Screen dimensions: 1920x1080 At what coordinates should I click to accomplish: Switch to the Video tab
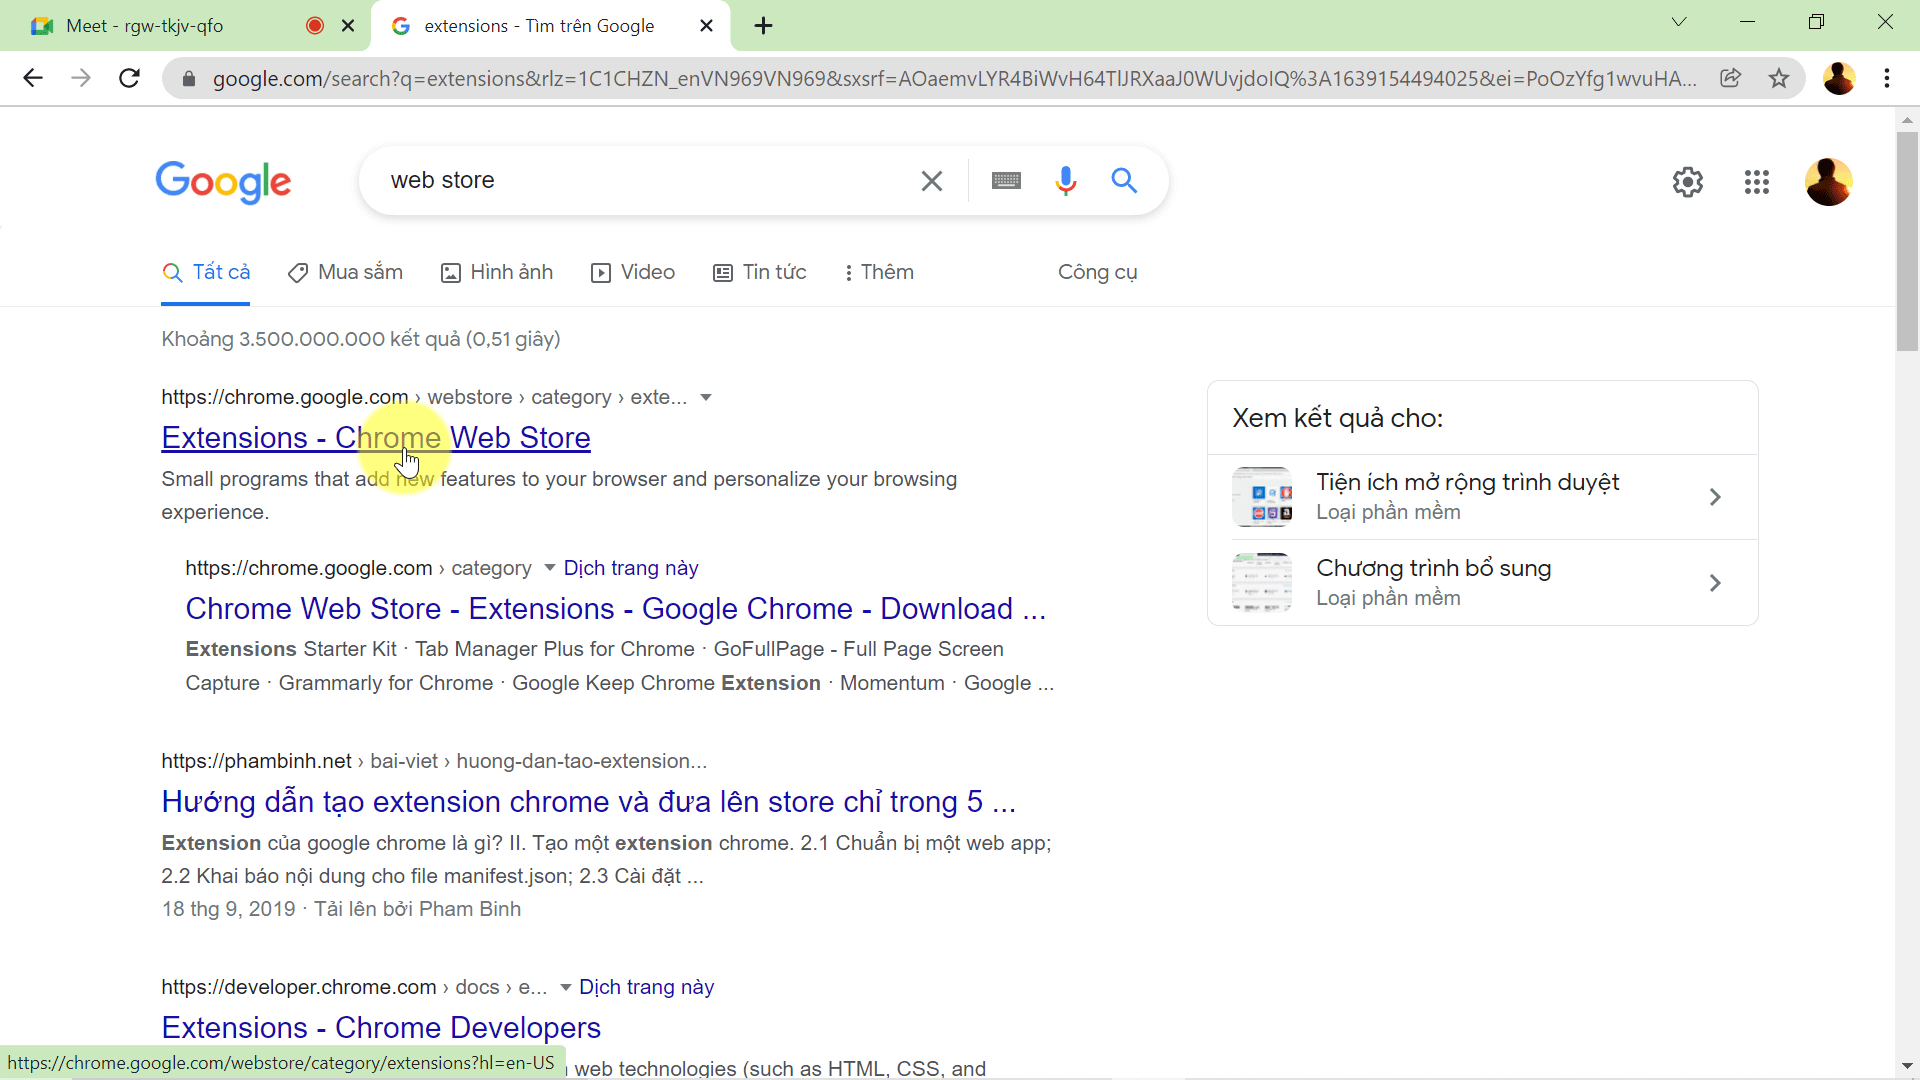coord(633,273)
